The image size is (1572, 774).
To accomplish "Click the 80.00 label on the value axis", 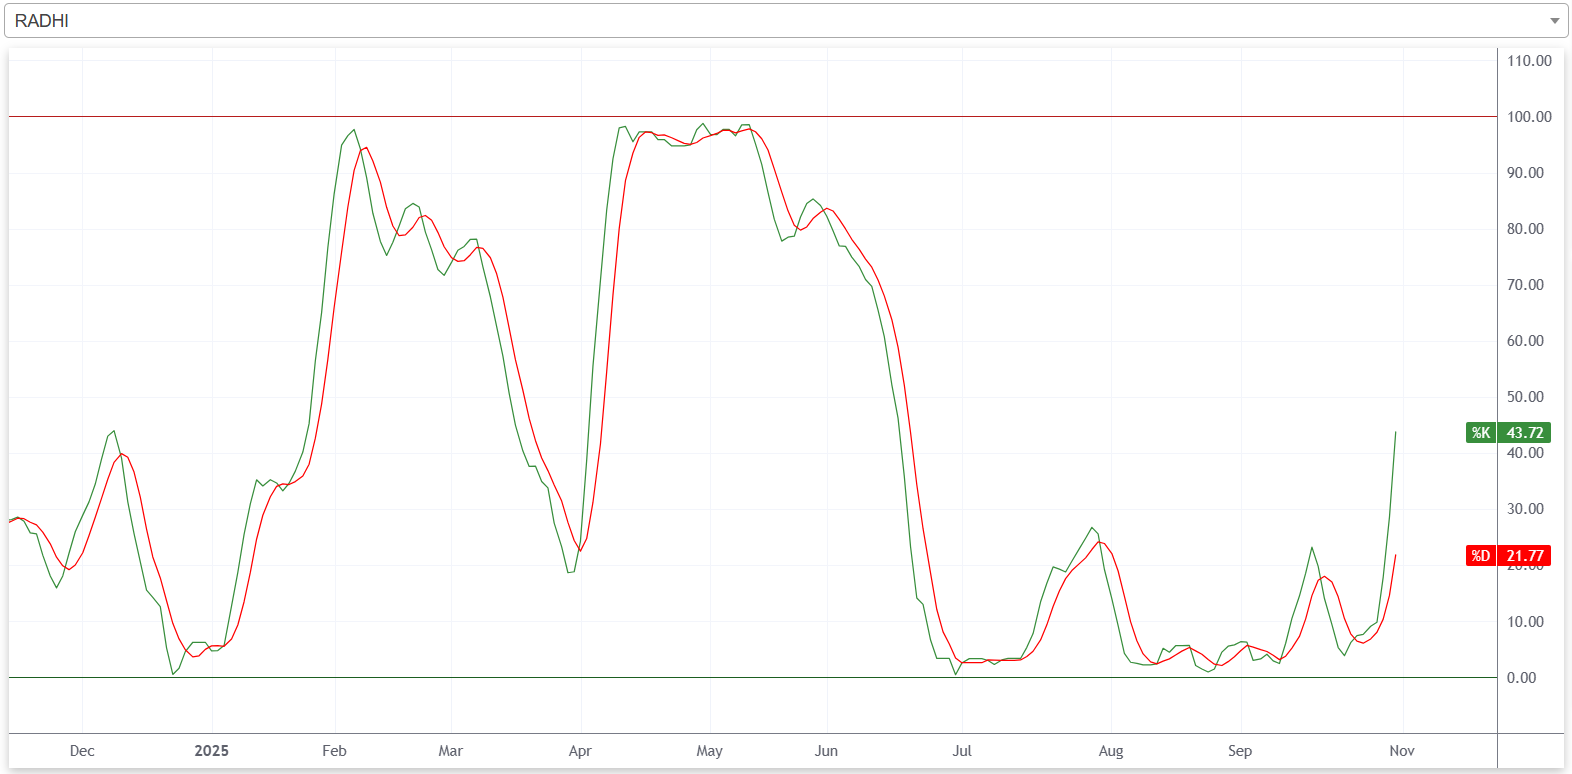I will (x=1525, y=229).
